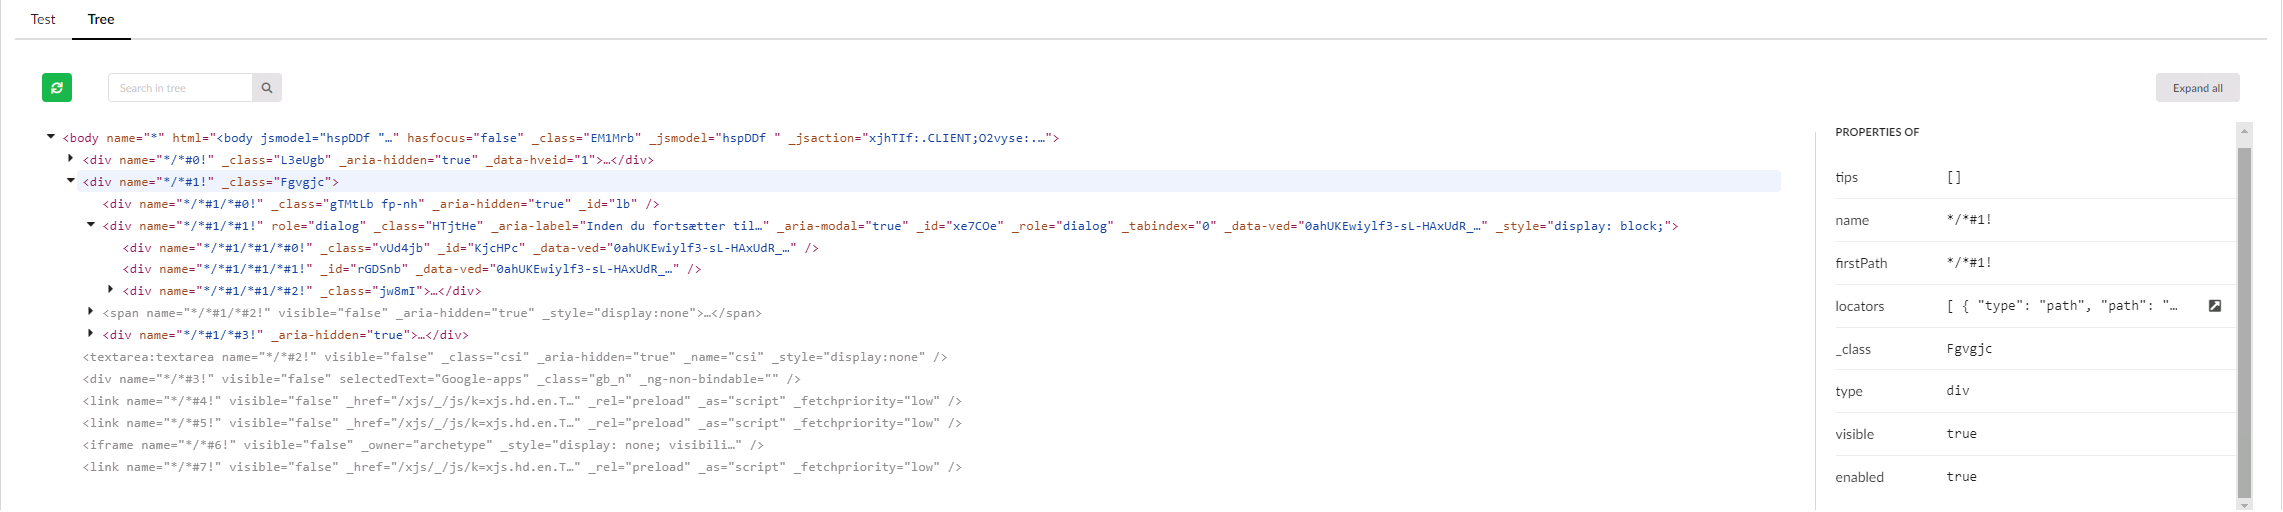
Task: Collapse the dialog div HTjtHe
Action: click(x=91, y=225)
